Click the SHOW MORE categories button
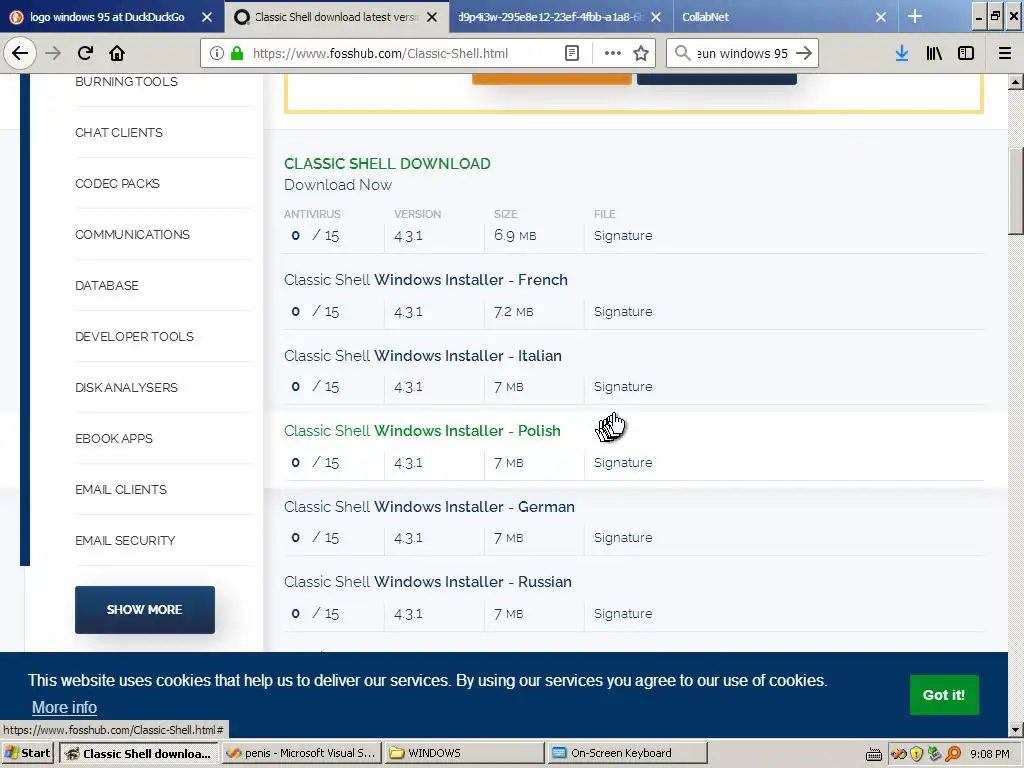This screenshot has width=1024, height=768. tap(144, 609)
